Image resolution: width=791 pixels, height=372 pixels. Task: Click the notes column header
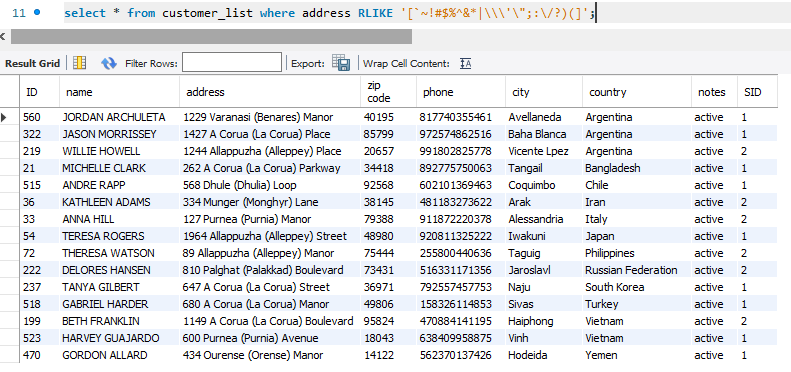[714, 92]
